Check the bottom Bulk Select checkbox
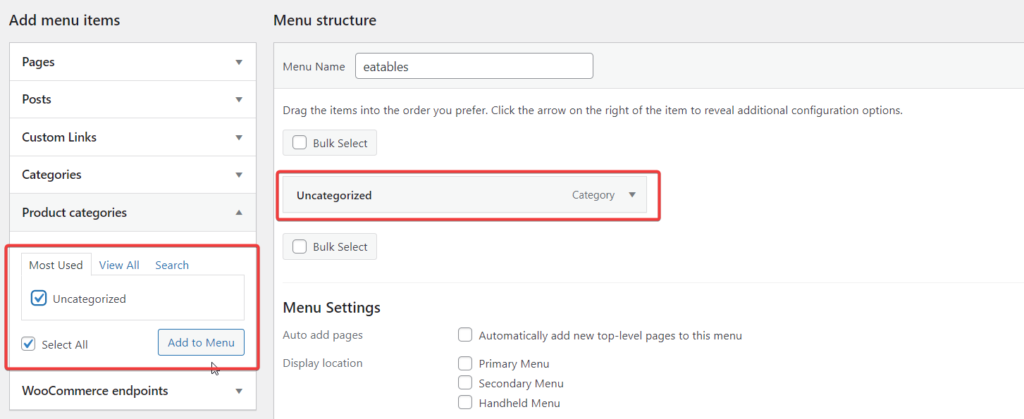This screenshot has height=419, width=1024. tap(300, 246)
